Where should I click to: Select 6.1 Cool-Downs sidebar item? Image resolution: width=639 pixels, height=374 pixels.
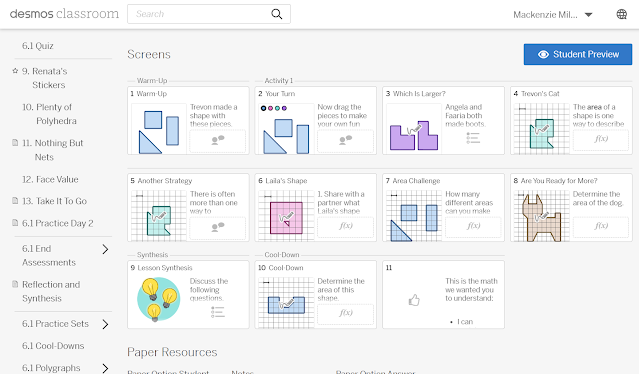click(x=53, y=346)
